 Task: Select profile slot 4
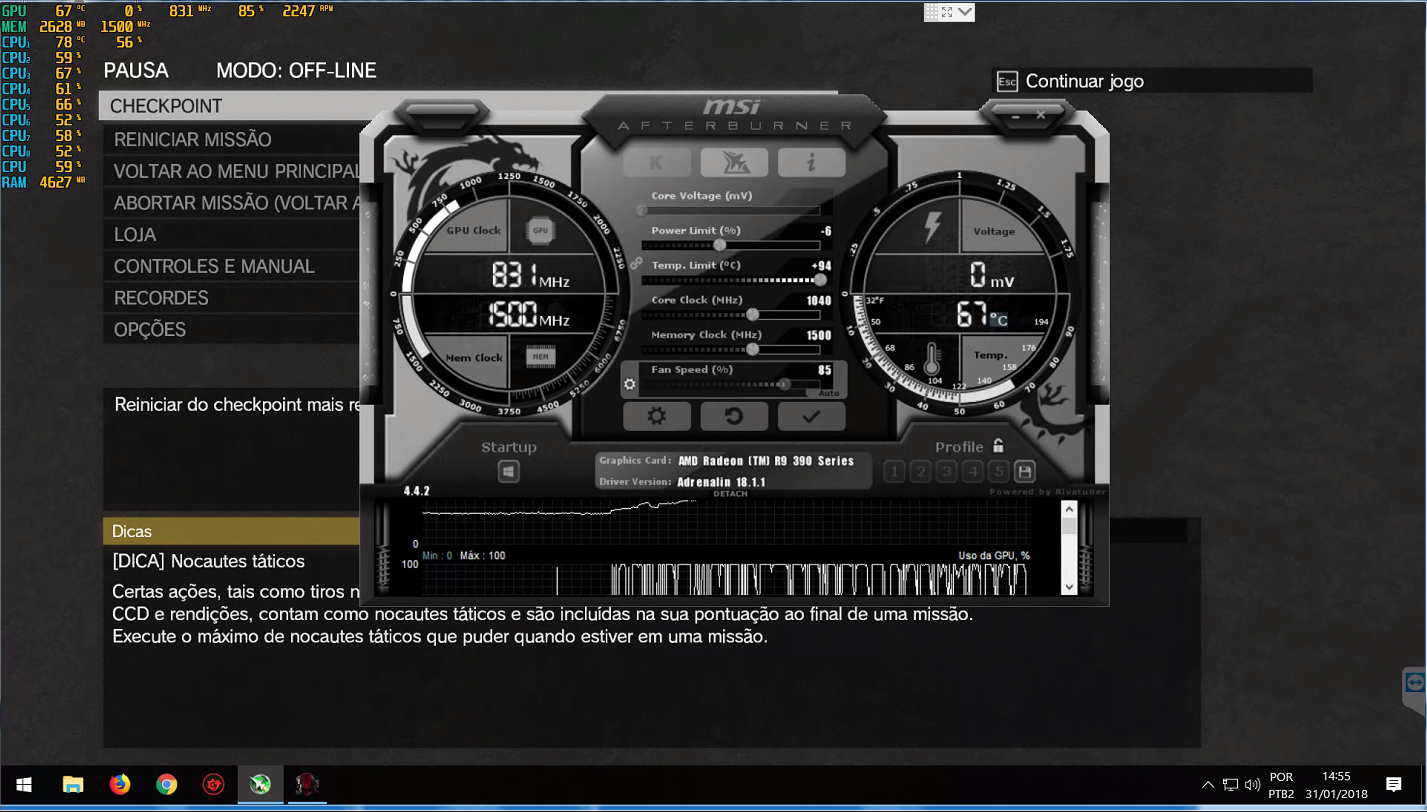[x=972, y=471]
